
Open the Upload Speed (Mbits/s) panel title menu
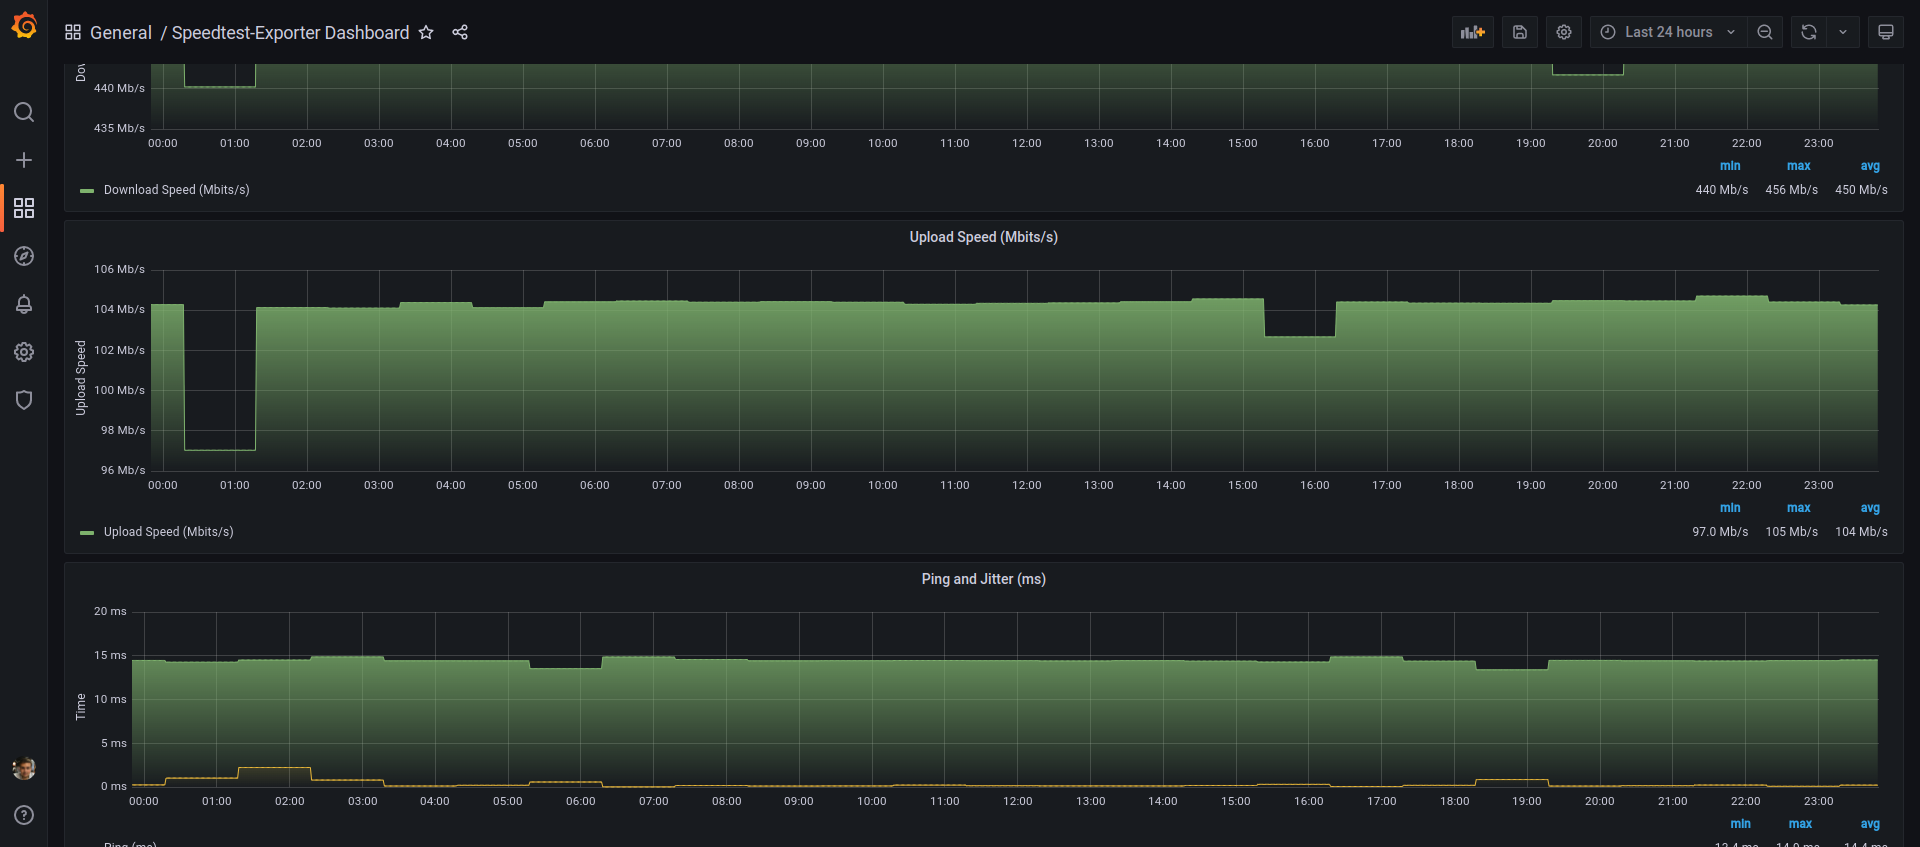(x=984, y=237)
